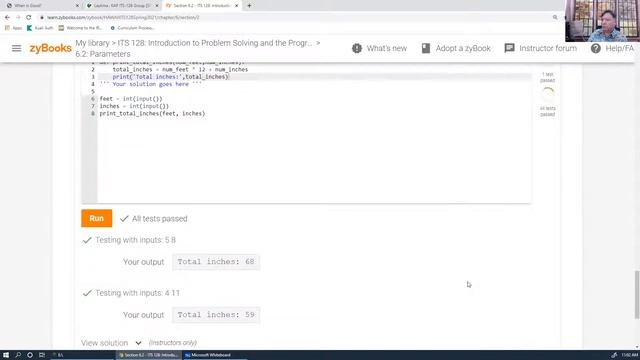Open the Welcome bookmark in bookmarks bar
This screenshot has height=360, width=640.
[x=80, y=28]
